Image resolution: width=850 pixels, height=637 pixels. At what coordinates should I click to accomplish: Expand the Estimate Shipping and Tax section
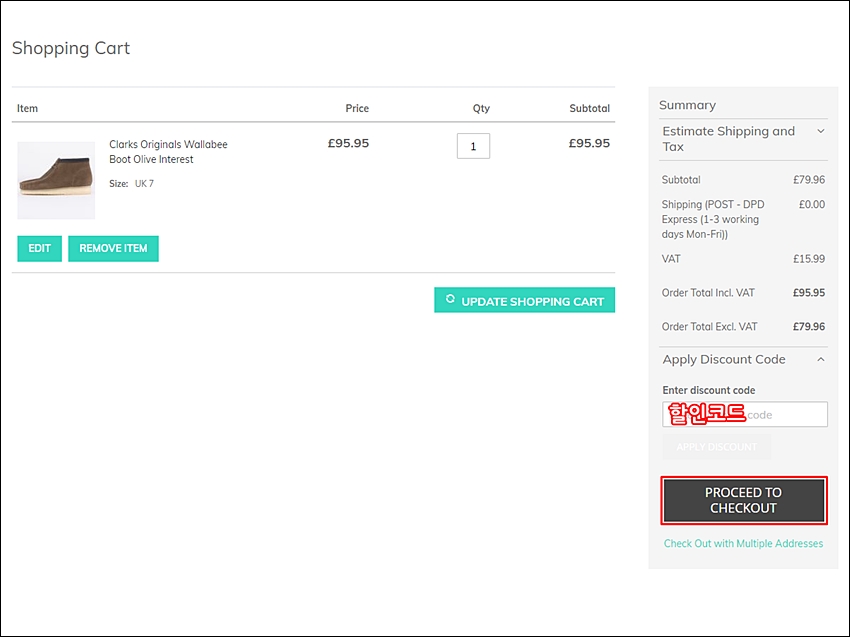[x=743, y=139]
